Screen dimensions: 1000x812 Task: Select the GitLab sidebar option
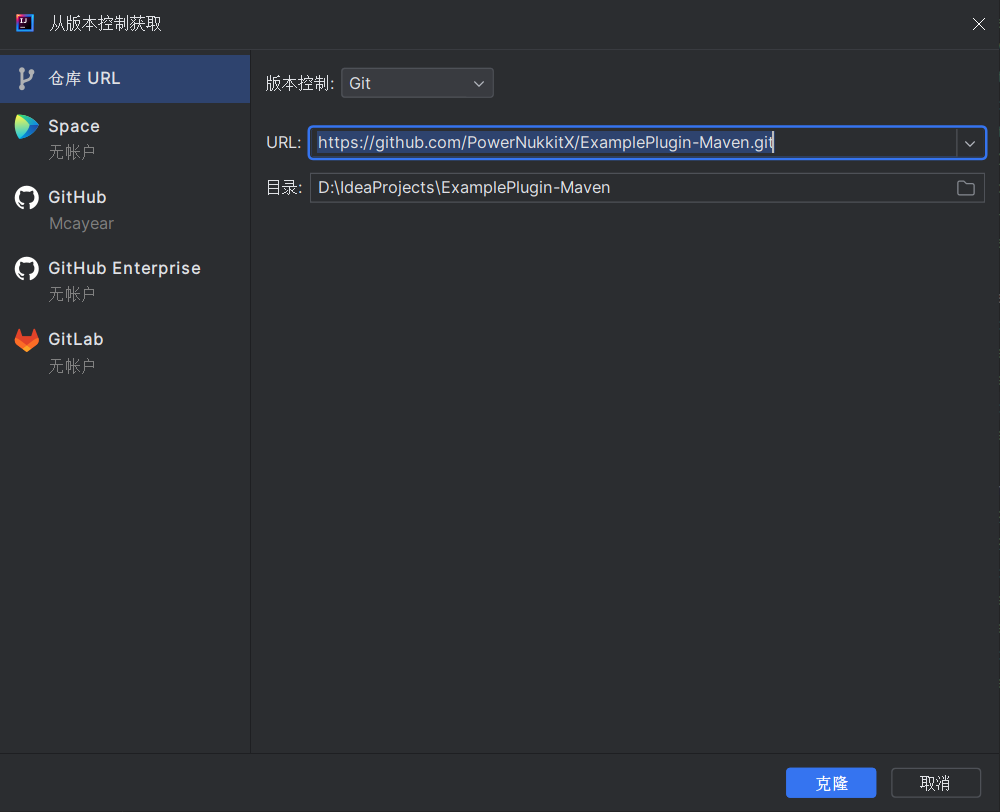point(125,352)
